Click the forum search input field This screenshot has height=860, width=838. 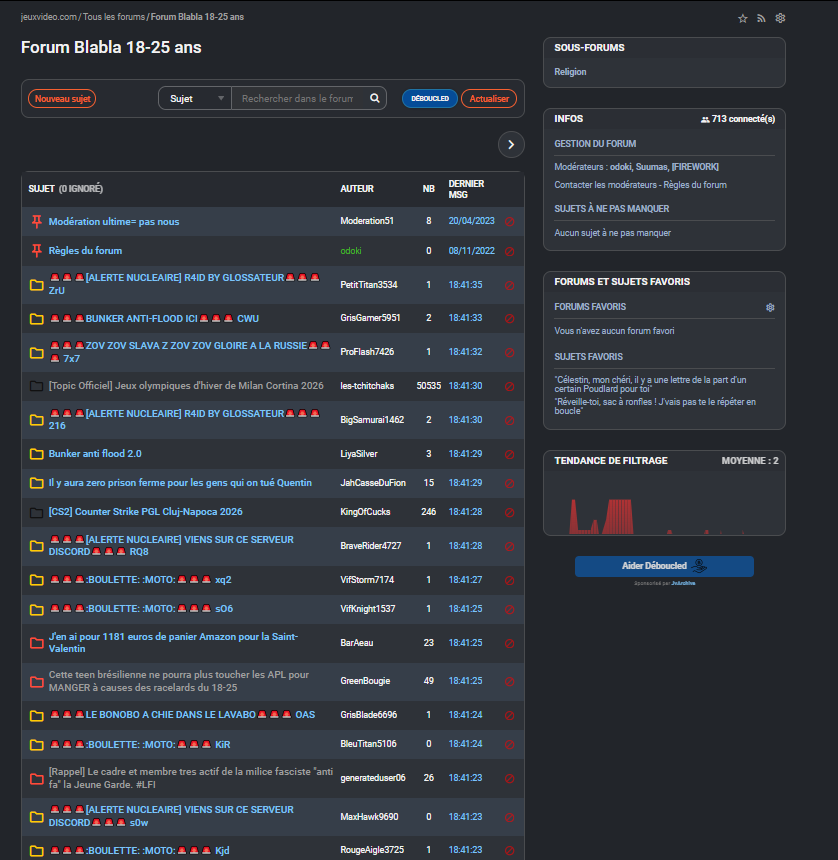[x=298, y=99]
